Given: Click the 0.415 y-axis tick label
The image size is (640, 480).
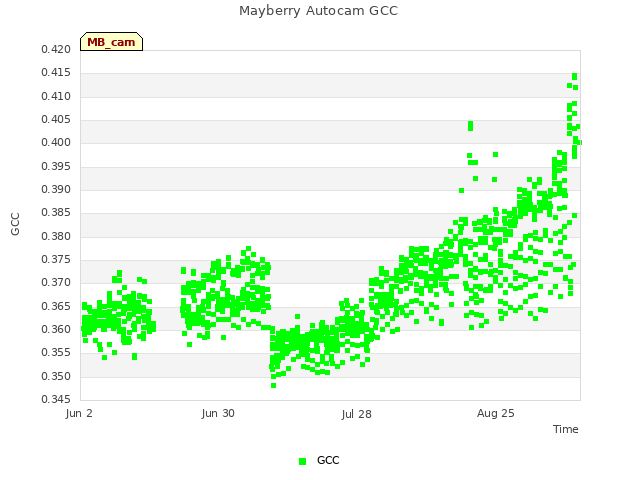Looking at the screenshot, I should point(56,73).
